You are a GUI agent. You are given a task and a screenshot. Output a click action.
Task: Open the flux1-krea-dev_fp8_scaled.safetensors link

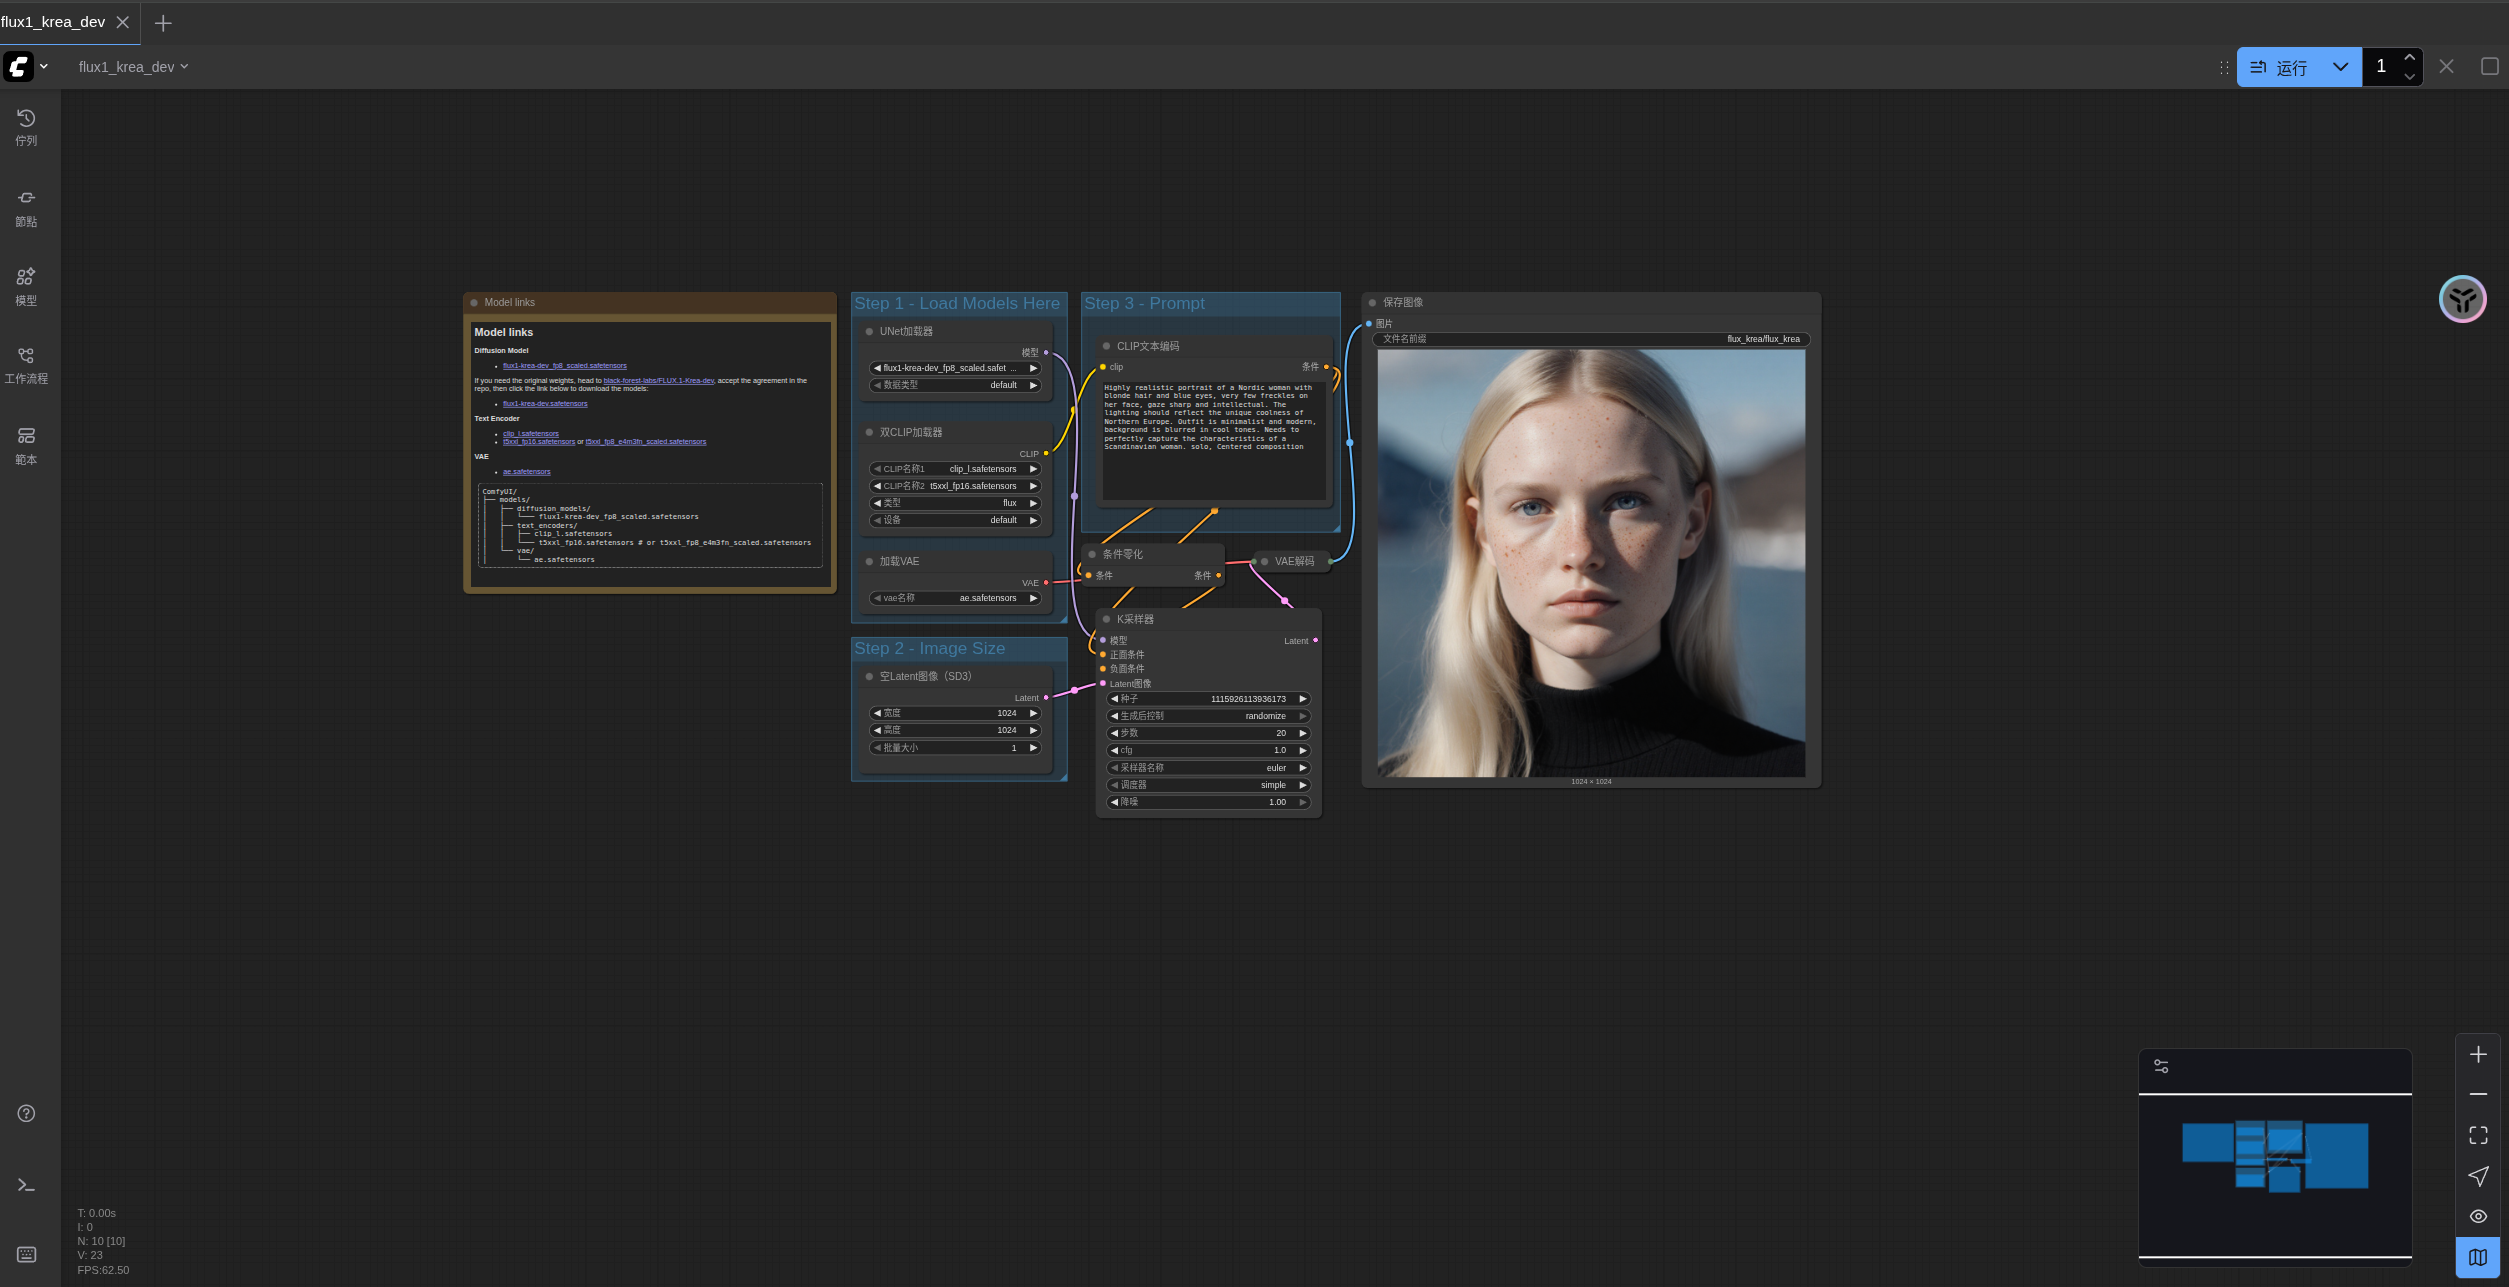[565, 366]
